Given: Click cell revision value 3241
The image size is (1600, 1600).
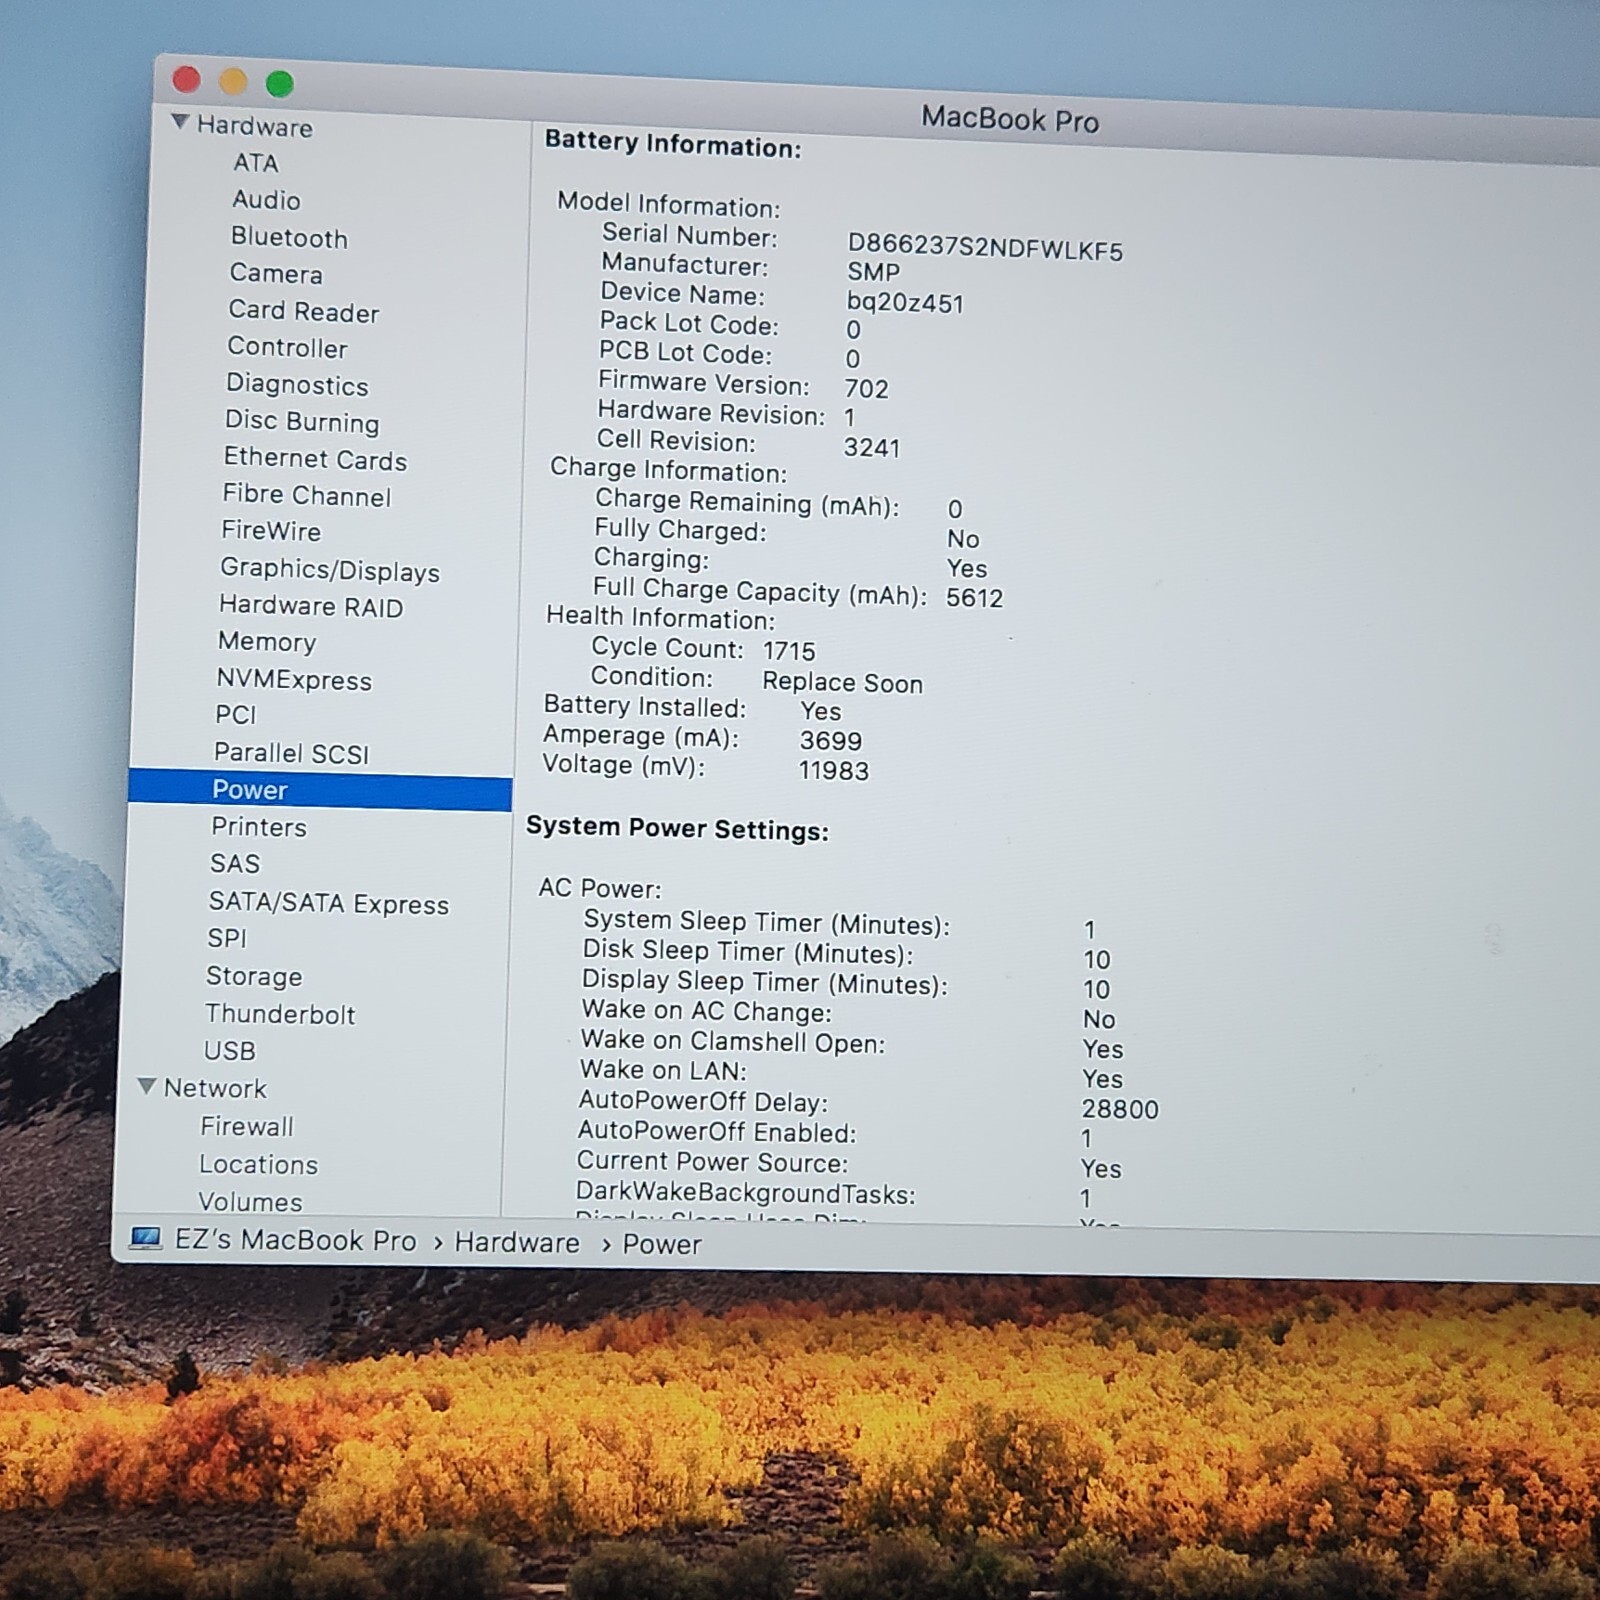Looking at the screenshot, I should pos(872,447).
